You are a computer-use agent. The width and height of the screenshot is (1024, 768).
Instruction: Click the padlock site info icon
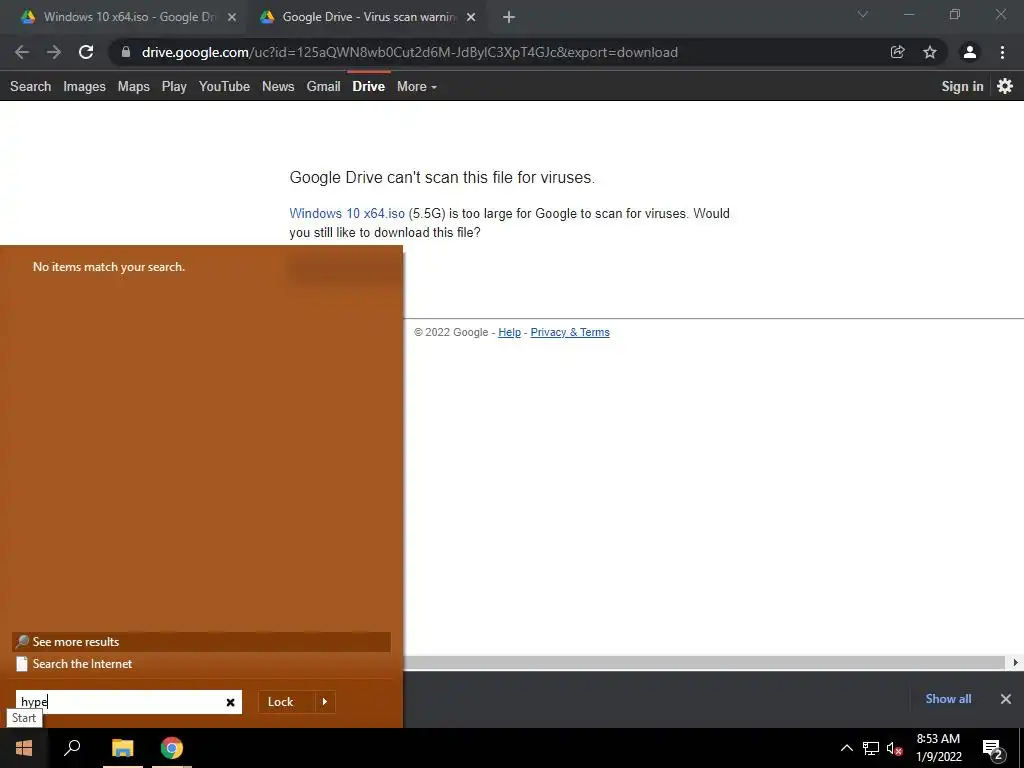pos(126,52)
